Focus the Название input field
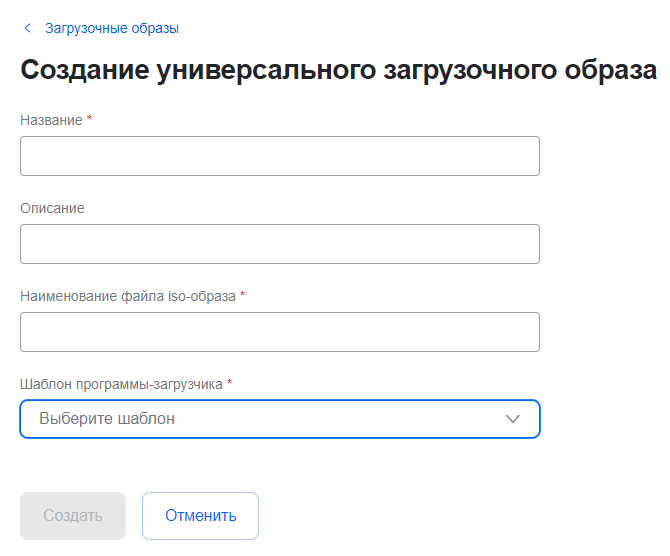This screenshot has width=670, height=556. click(x=280, y=156)
